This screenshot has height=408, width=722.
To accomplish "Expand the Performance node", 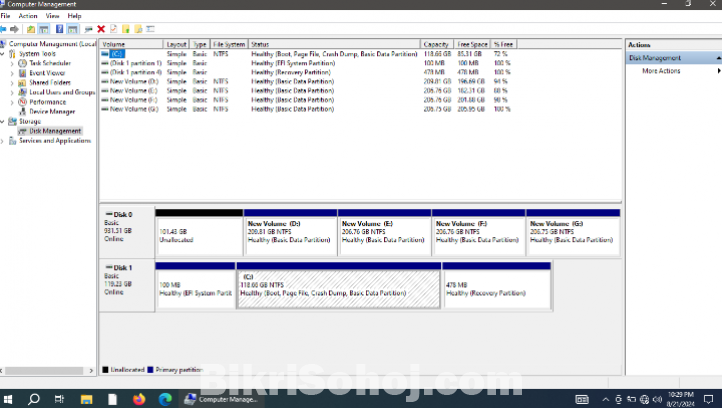I will point(12,102).
